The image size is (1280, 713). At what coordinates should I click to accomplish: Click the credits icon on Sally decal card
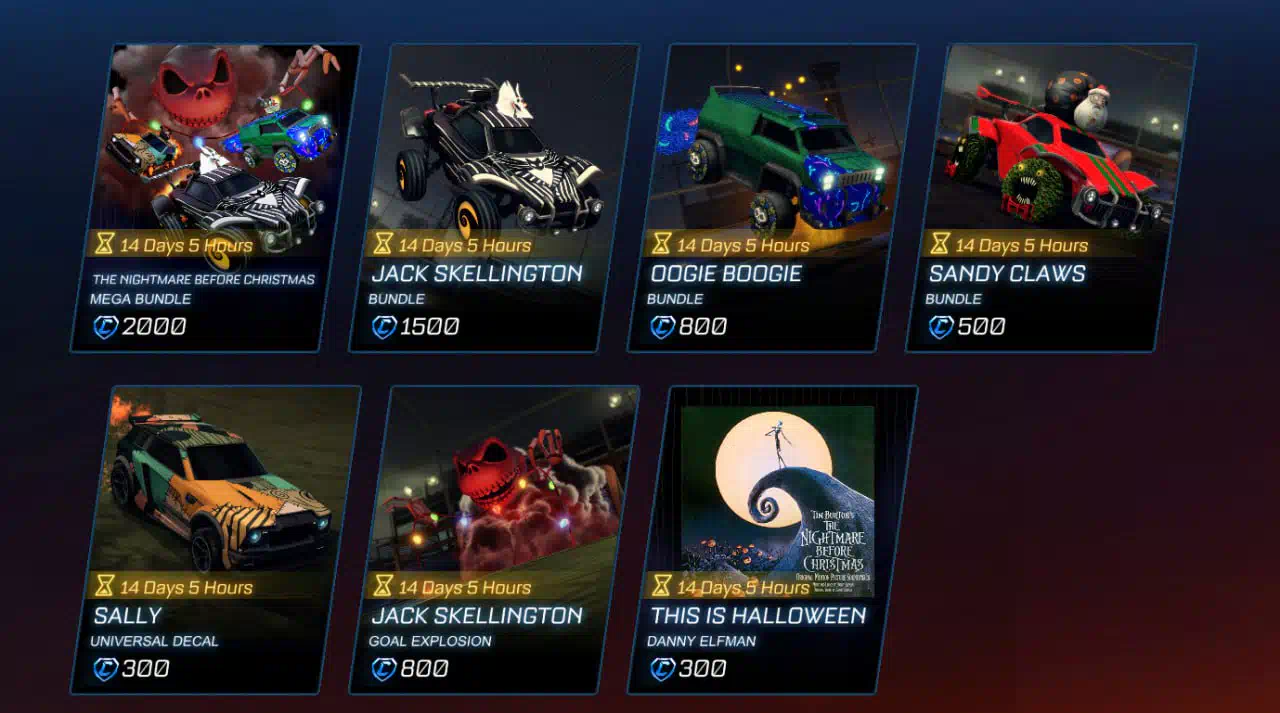point(104,668)
